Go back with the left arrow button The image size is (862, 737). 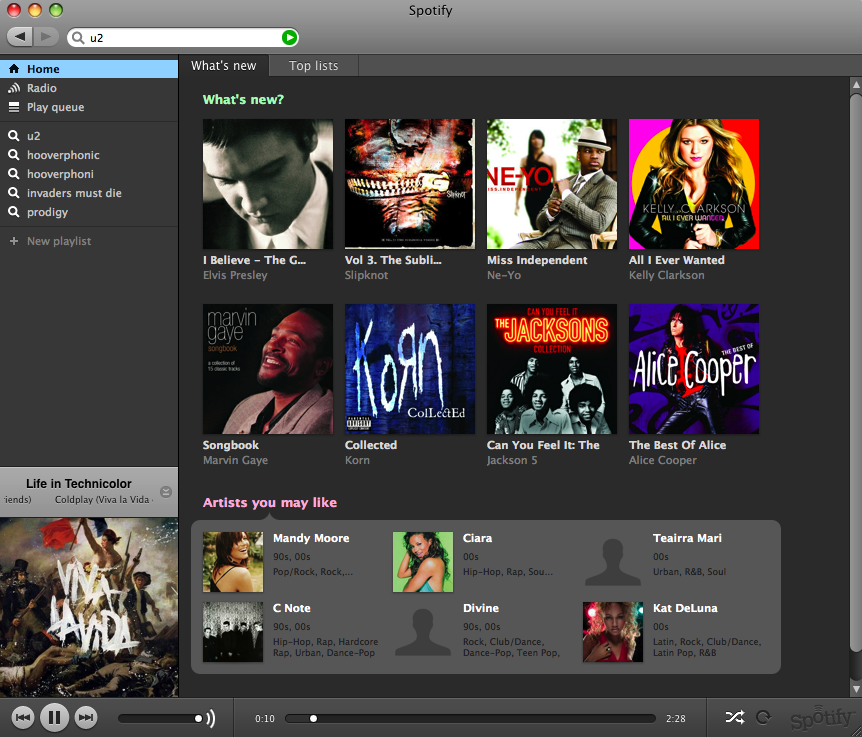tap(20, 37)
